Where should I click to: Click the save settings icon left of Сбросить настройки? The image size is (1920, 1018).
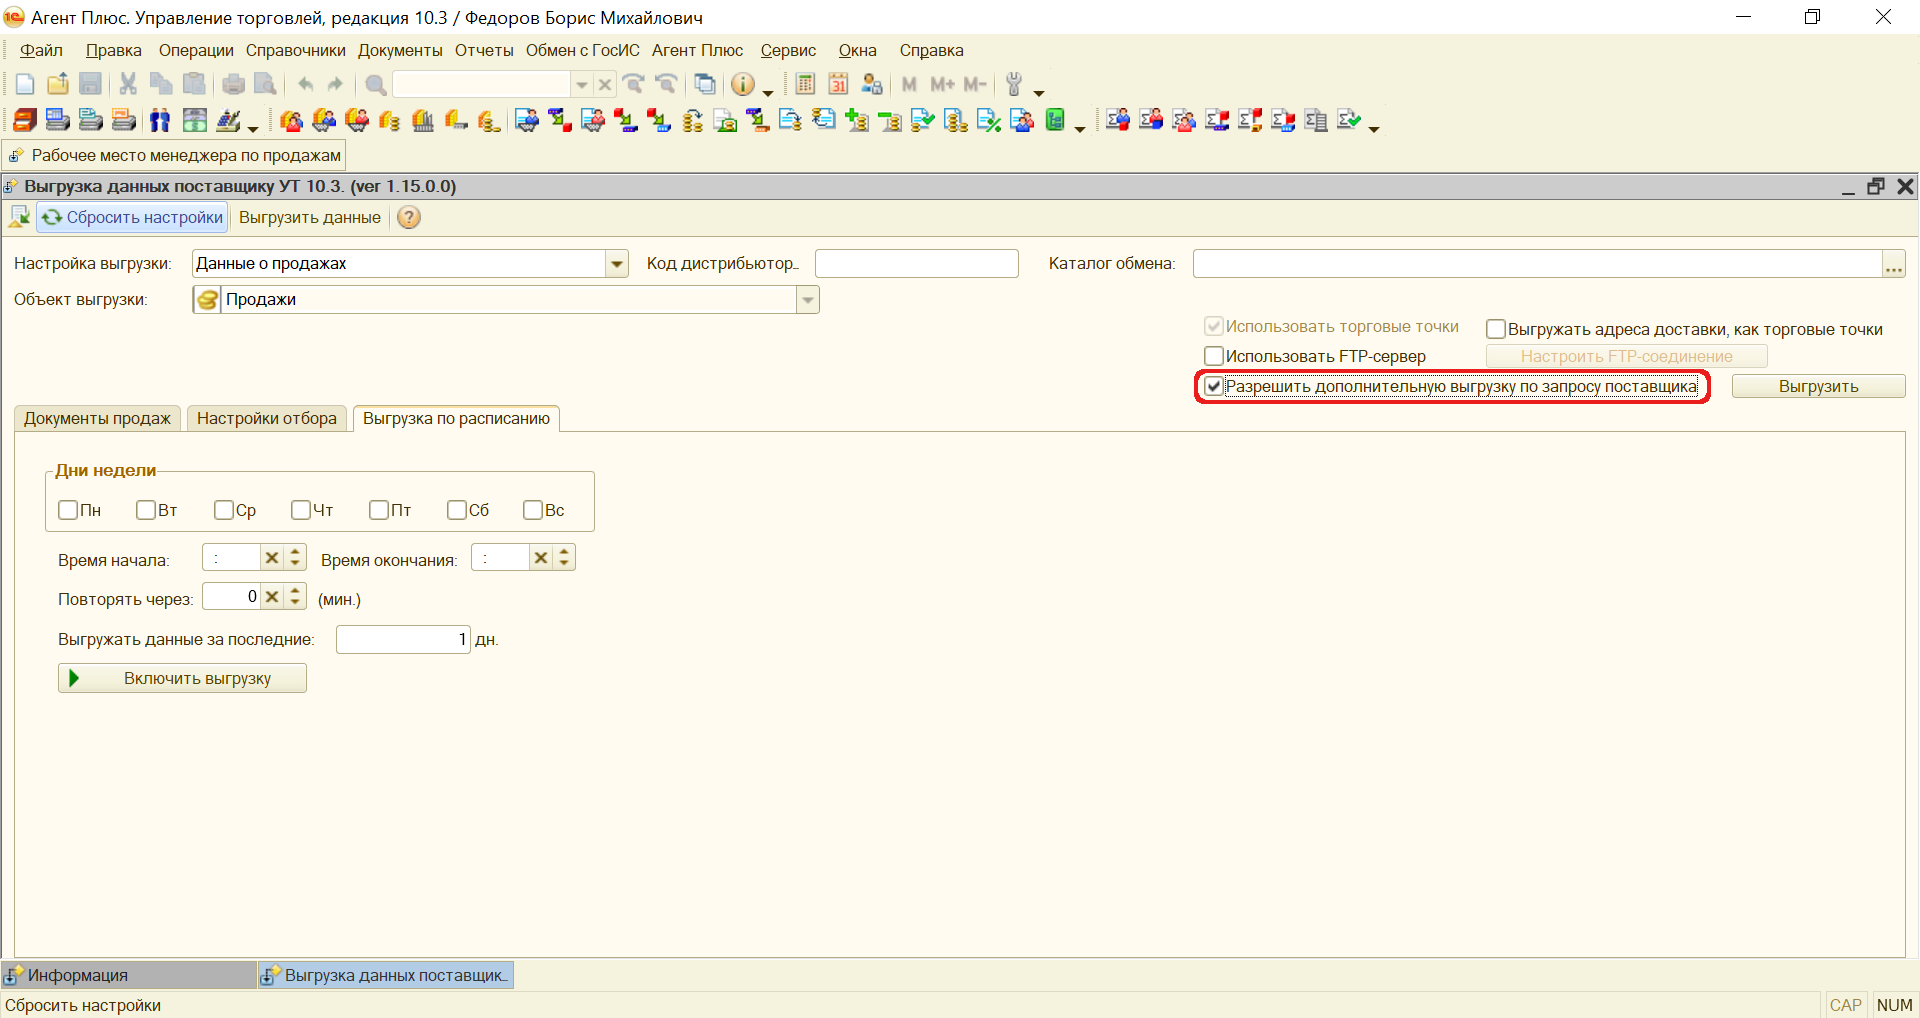click(x=19, y=217)
